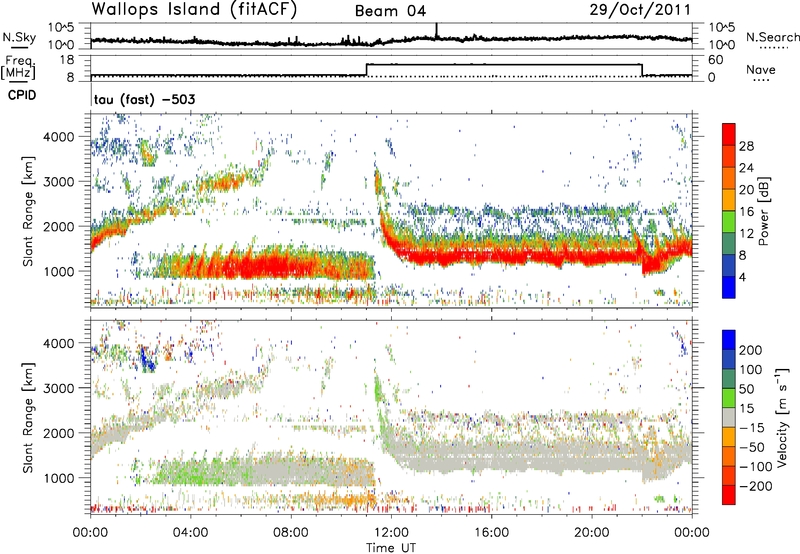Click the leftmost '00:00' time tick label

(x=90, y=533)
